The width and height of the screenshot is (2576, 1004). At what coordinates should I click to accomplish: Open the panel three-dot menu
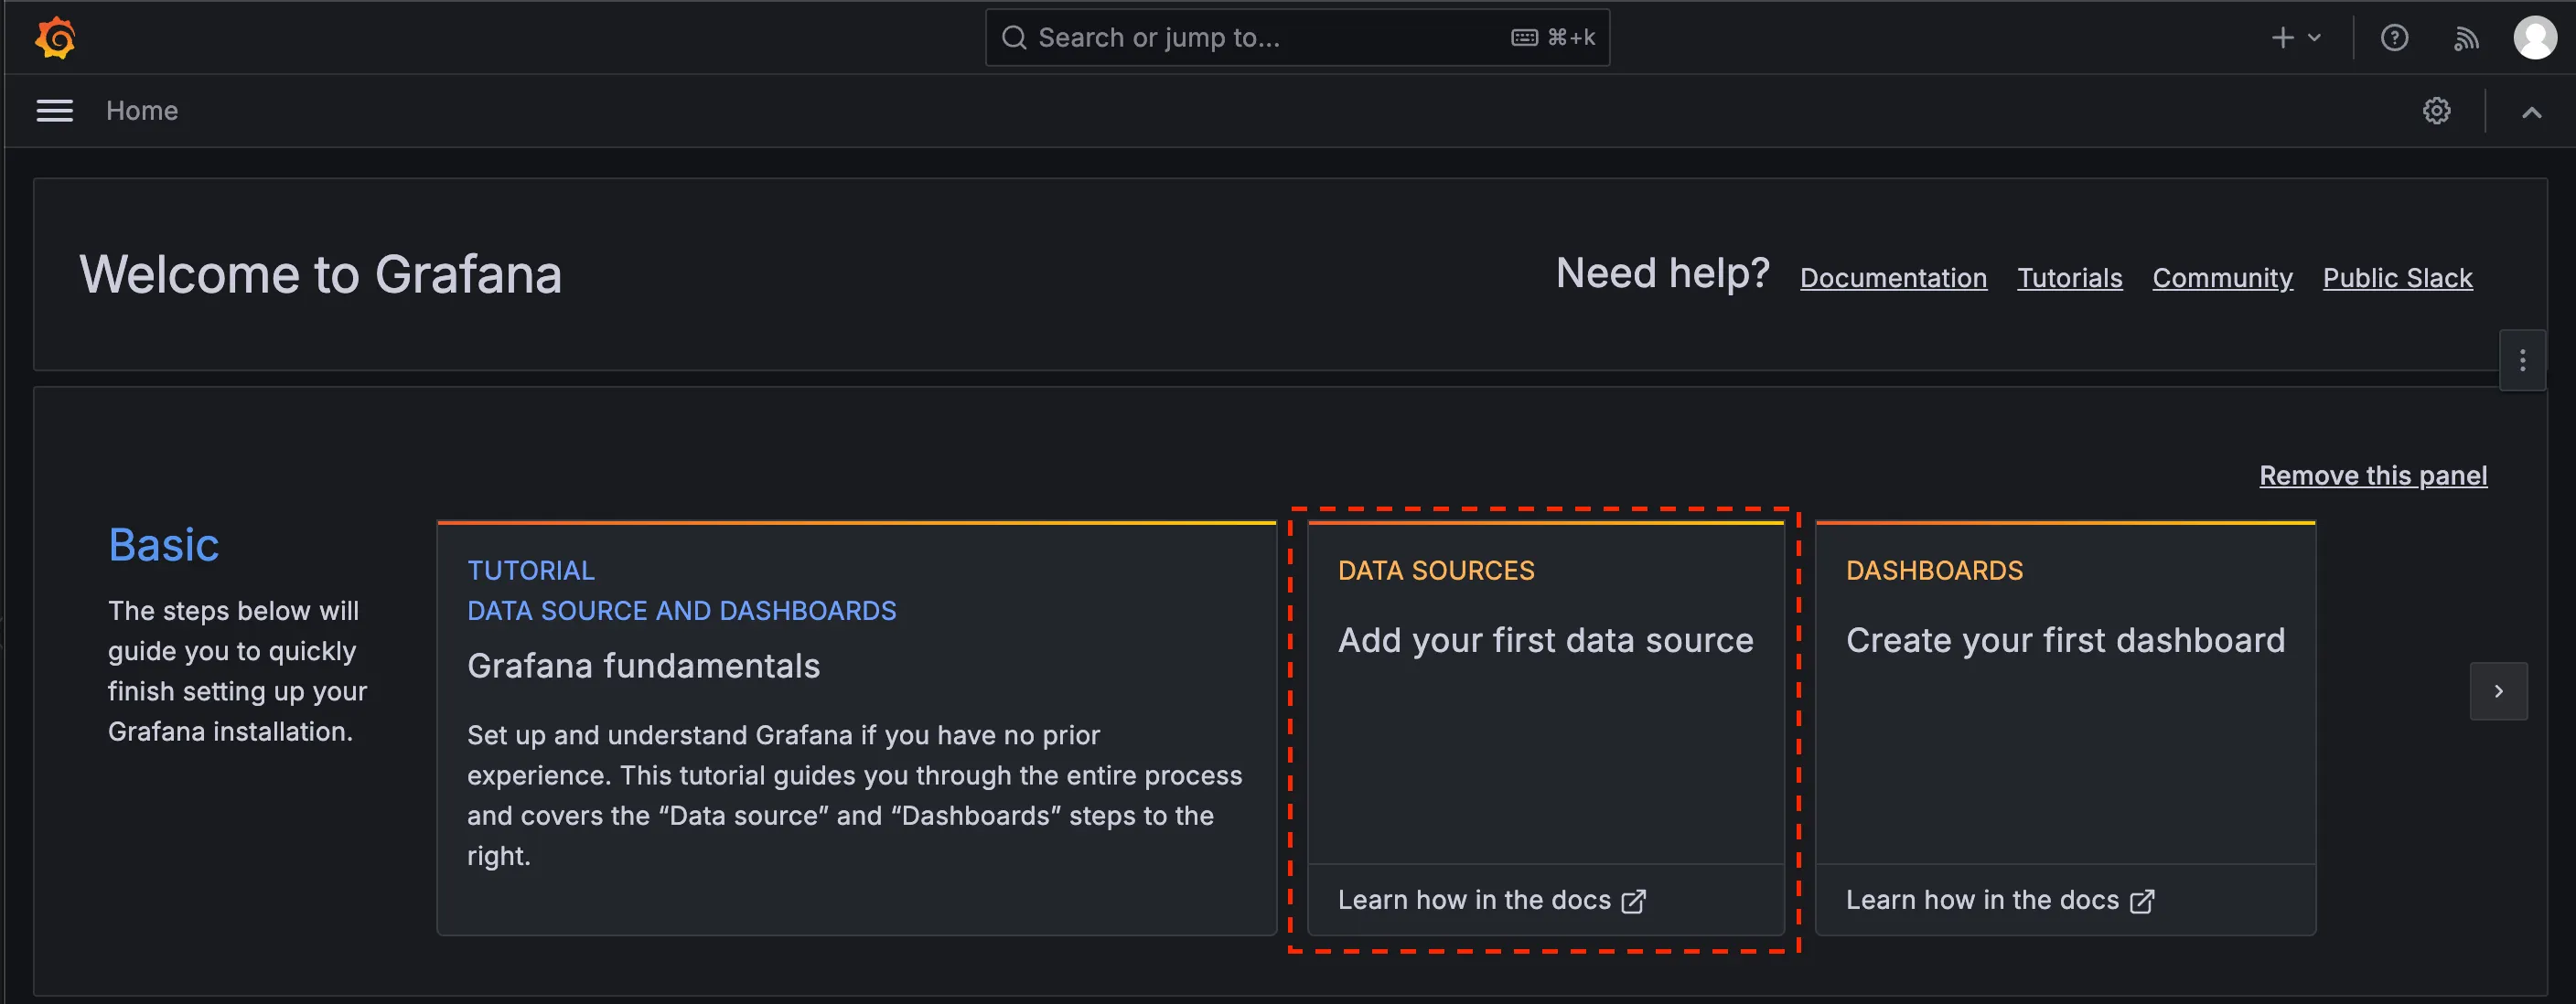[x=2522, y=360]
